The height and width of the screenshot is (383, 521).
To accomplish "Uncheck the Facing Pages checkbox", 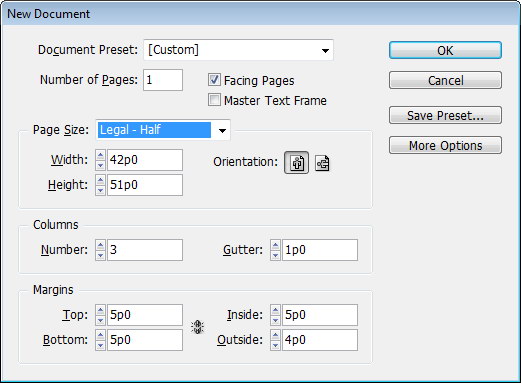I will (x=214, y=80).
